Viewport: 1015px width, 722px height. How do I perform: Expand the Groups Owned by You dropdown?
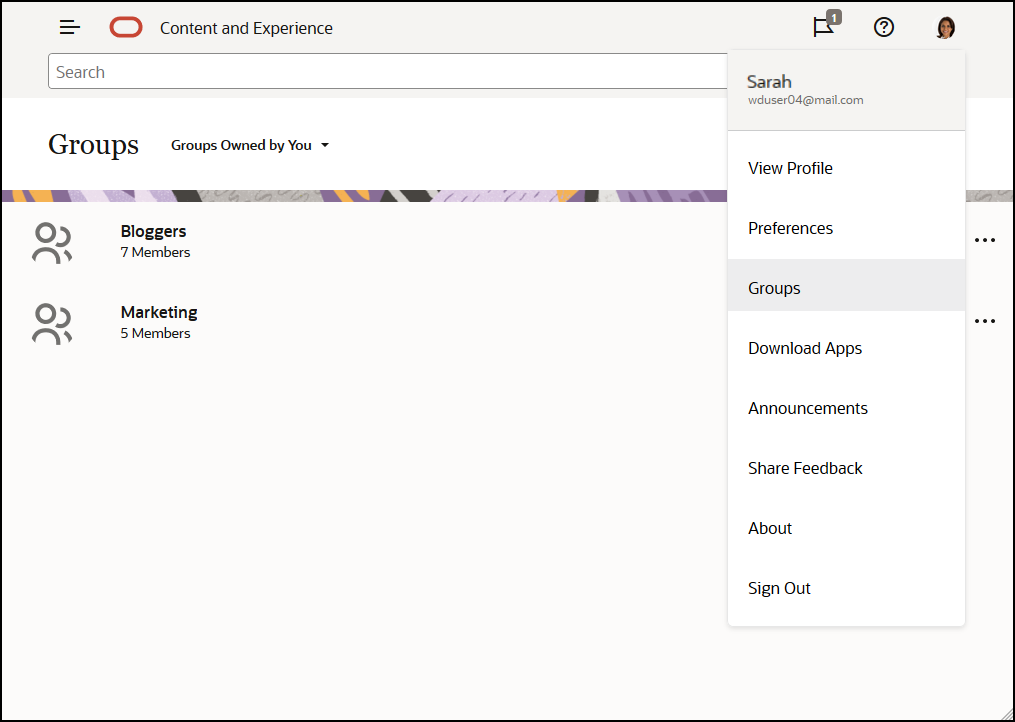tap(250, 145)
